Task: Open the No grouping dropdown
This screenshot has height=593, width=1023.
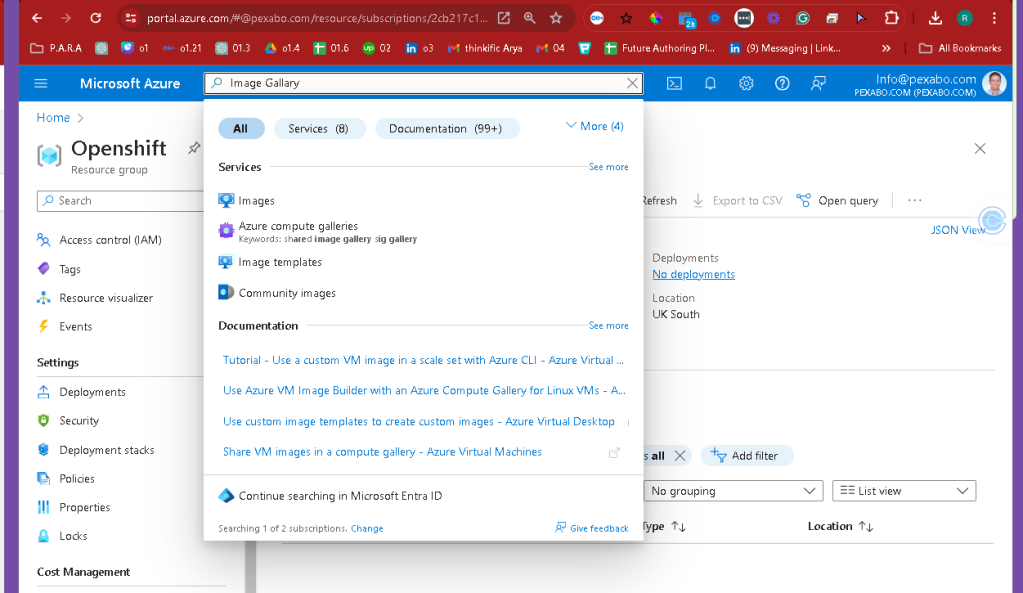Action: [733, 491]
